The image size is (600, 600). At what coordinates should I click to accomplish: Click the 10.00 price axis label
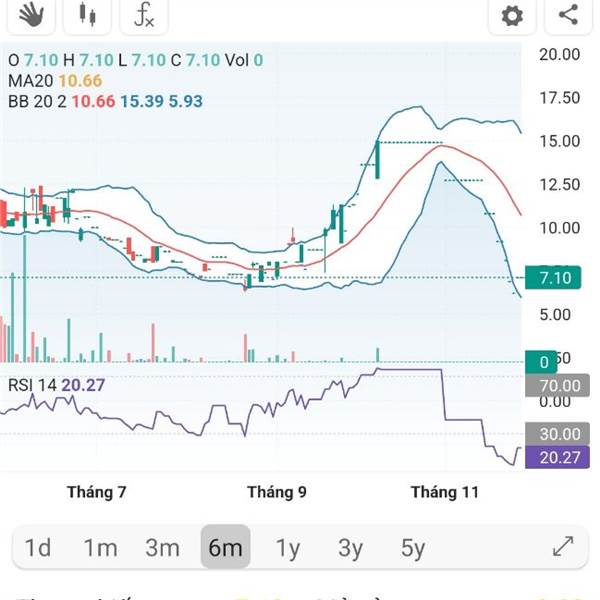[559, 228]
